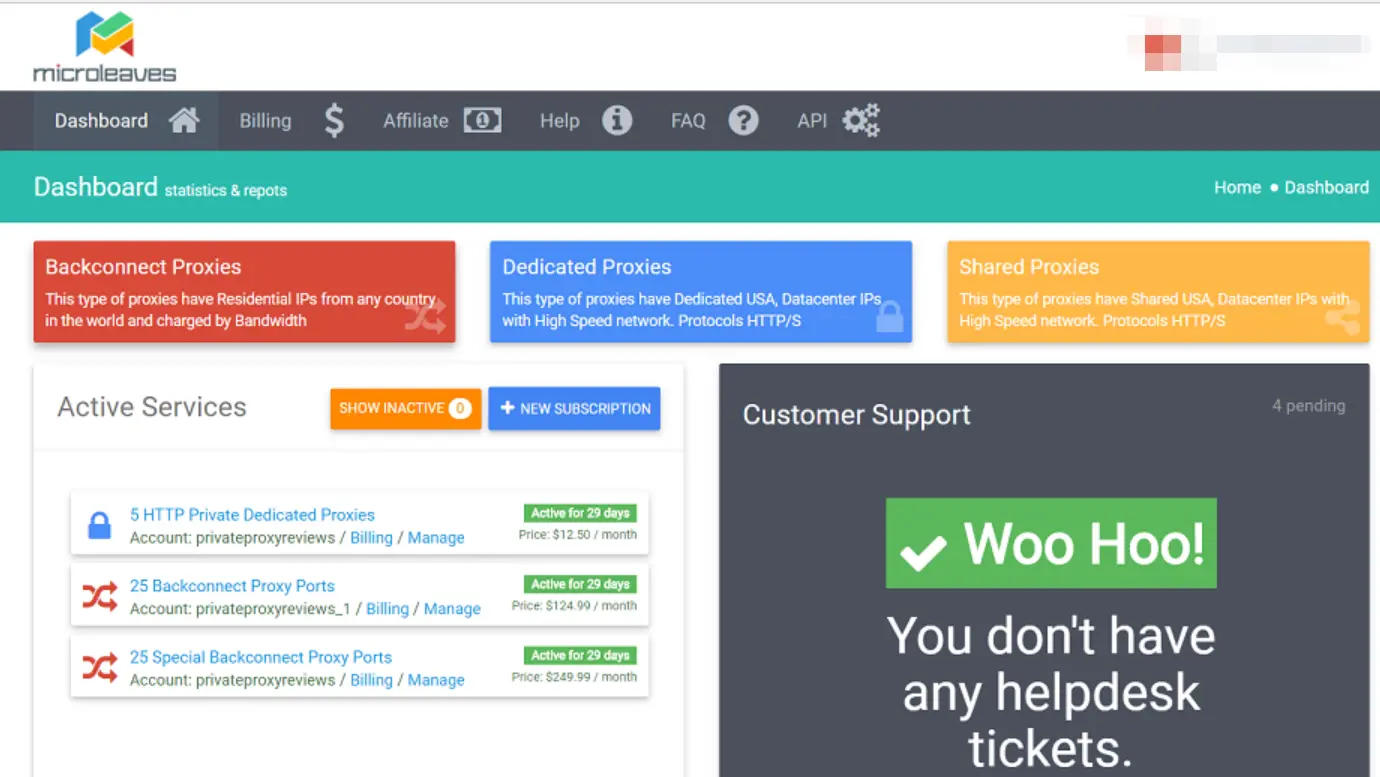Click the New Subscription button
Image resolution: width=1380 pixels, height=777 pixels.
[574, 408]
